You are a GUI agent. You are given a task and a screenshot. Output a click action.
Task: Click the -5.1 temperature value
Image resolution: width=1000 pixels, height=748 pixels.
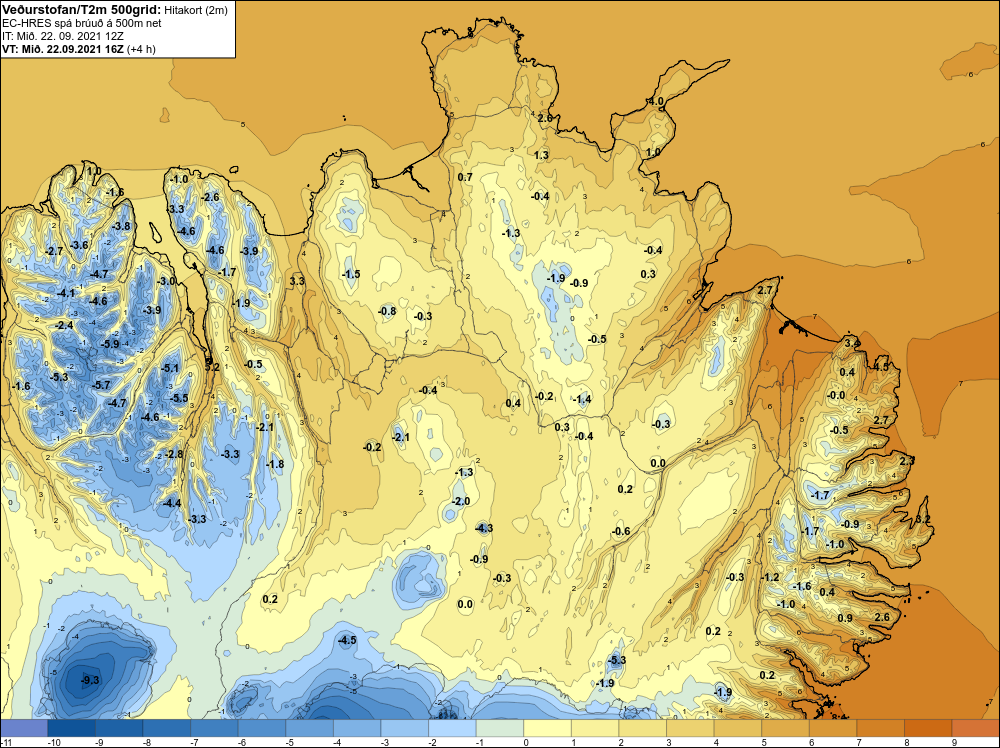pos(170,368)
